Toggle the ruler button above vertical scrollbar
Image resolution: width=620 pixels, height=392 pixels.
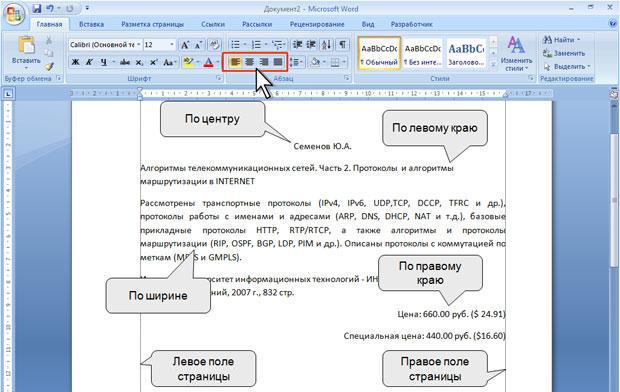point(614,94)
